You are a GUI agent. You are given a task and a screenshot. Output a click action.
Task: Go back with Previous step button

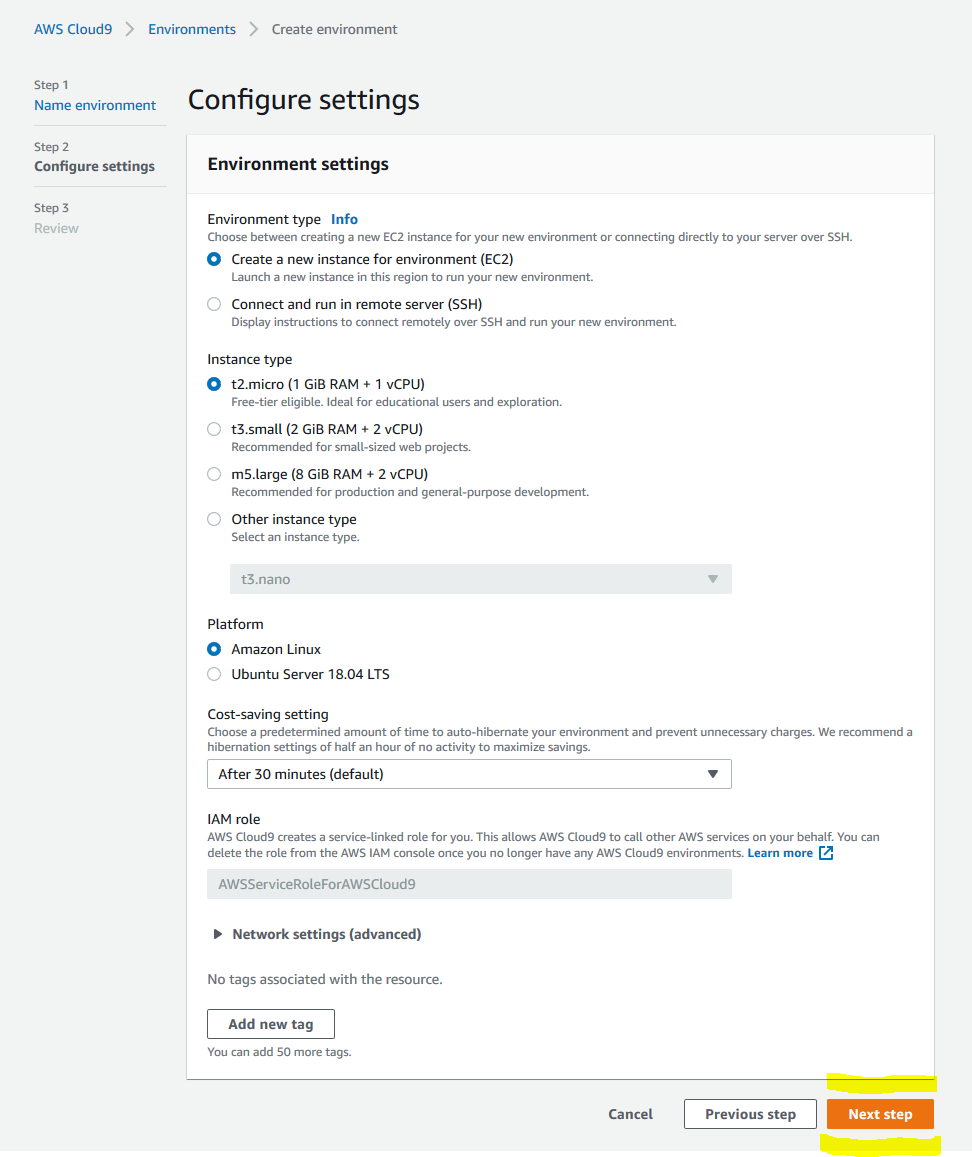pyautogui.click(x=750, y=1114)
